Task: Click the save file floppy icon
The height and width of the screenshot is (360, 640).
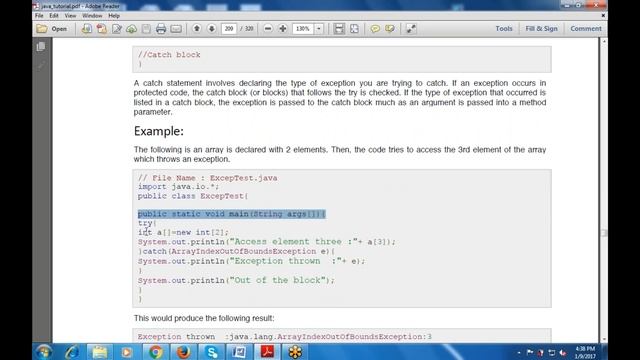Action: 146,29
